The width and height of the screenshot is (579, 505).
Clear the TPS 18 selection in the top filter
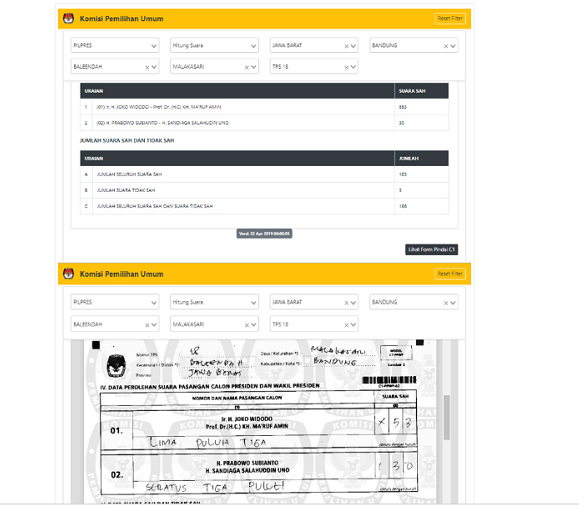click(x=346, y=67)
